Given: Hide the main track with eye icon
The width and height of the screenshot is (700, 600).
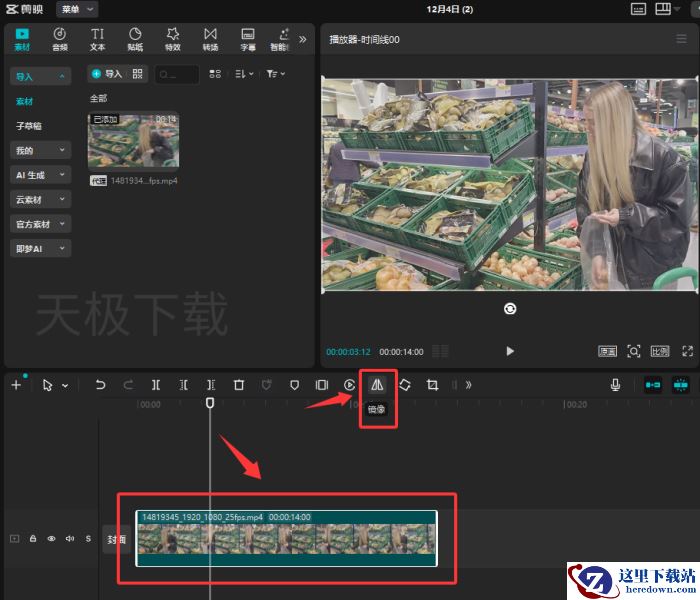Looking at the screenshot, I should (x=51, y=538).
